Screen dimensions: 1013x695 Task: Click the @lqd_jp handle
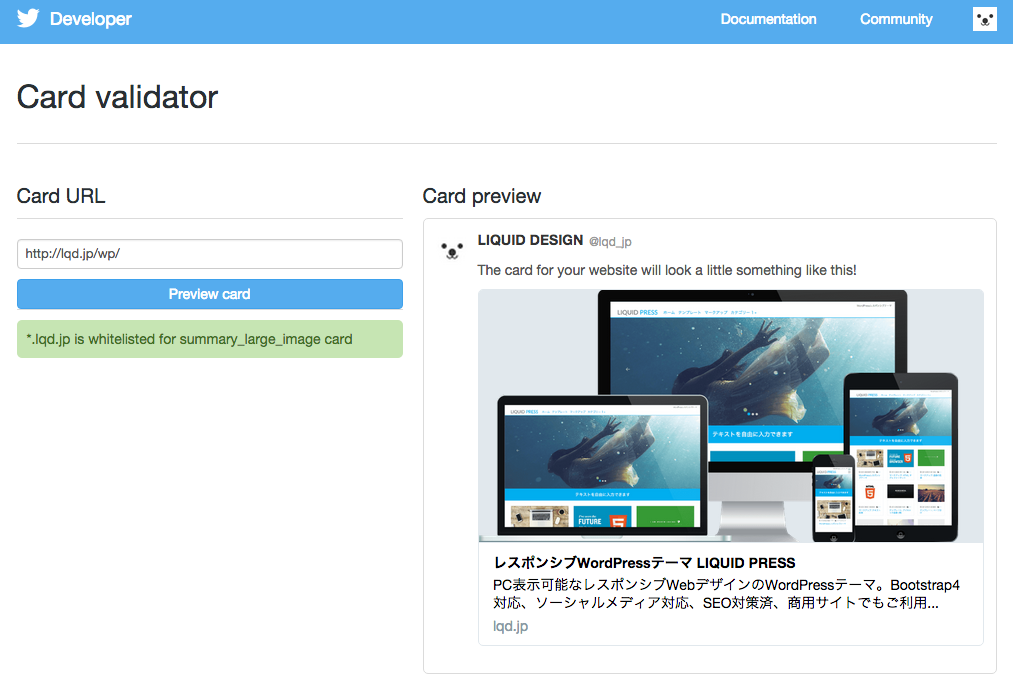[x=611, y=242]
